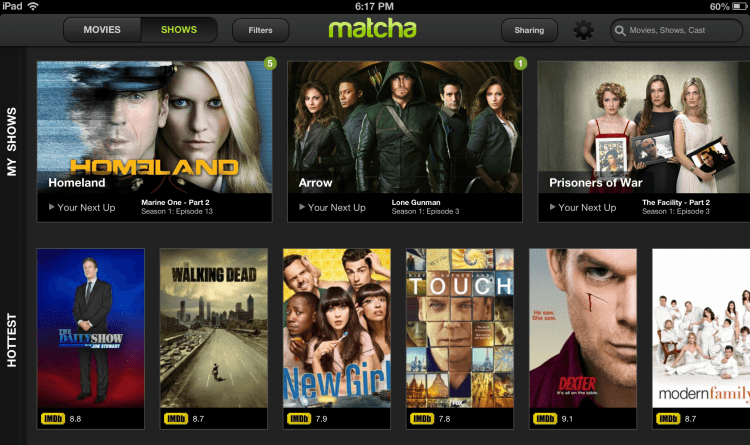
Task: Focus the Movies, Shows, Cast search field
Action: (x=676, y=30)
